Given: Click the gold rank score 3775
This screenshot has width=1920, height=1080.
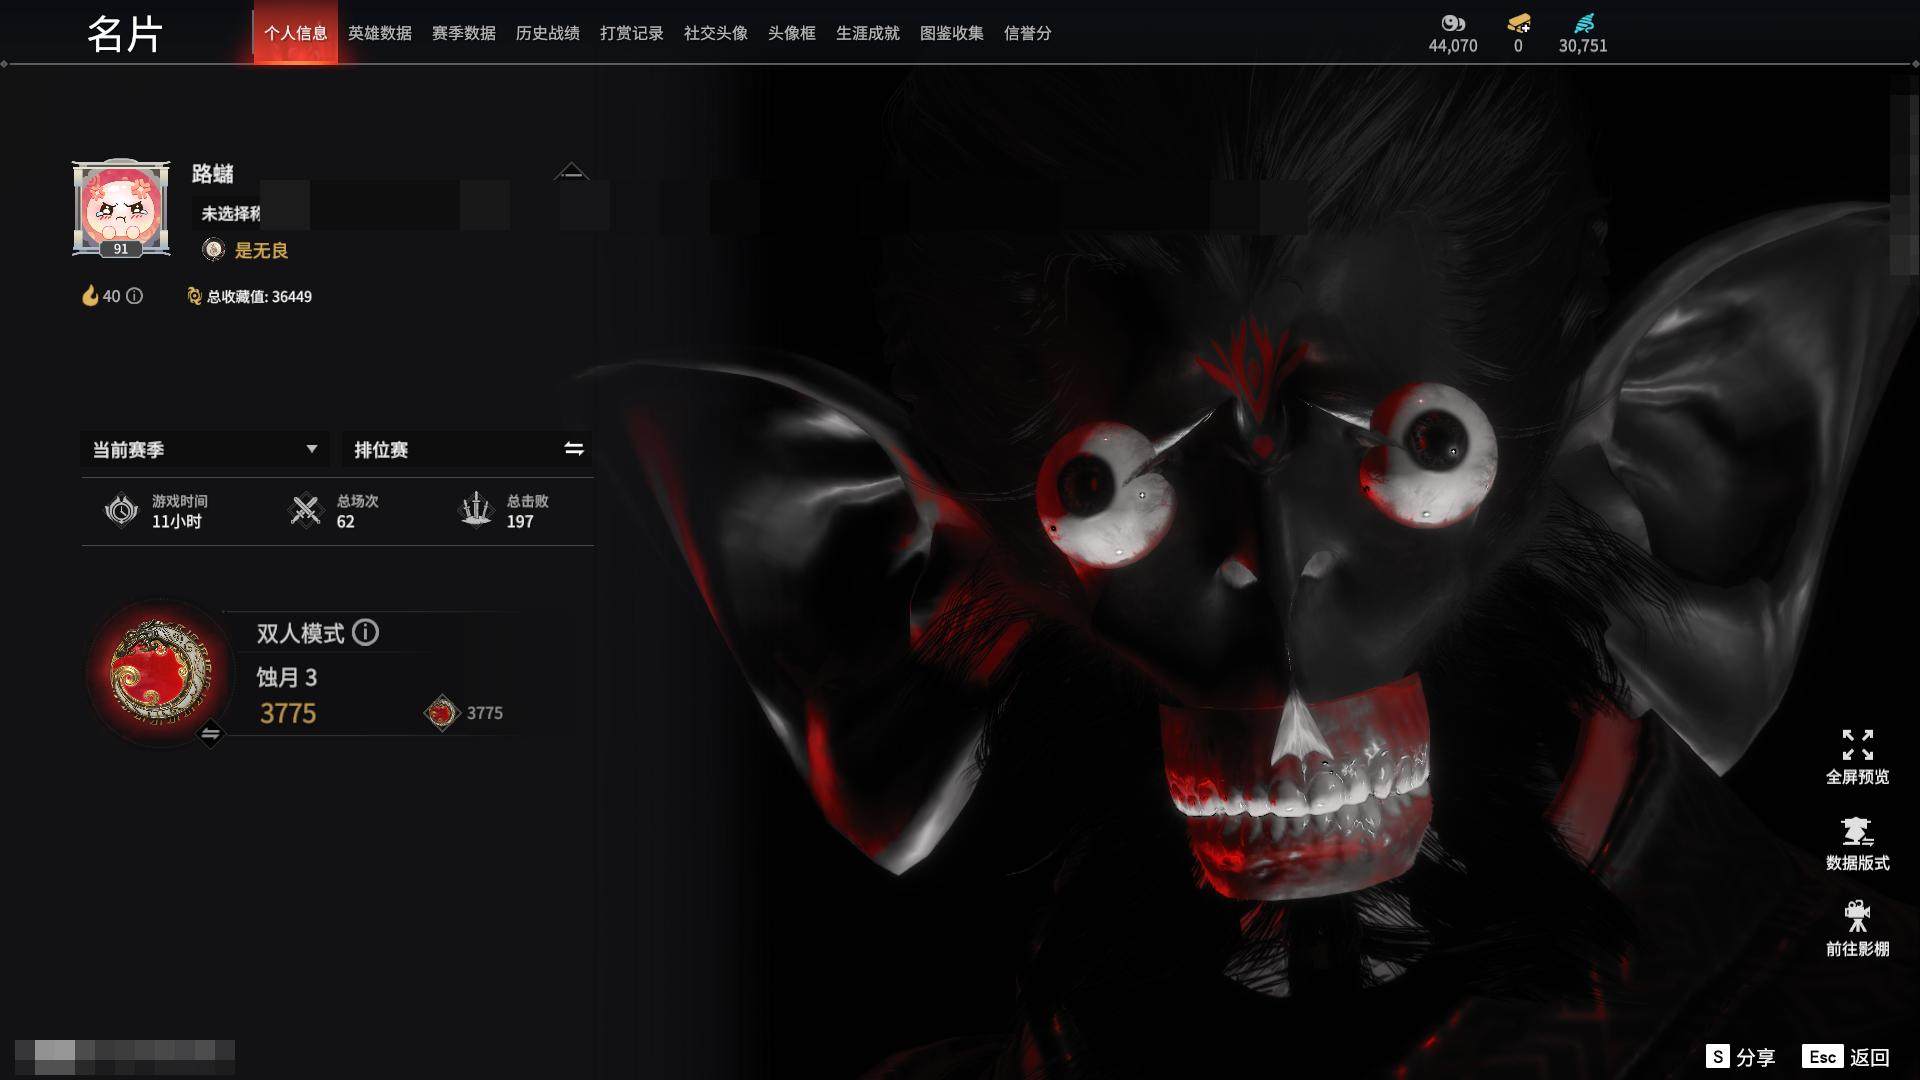Looking at the screenshot, I should (x=288, y=713).
